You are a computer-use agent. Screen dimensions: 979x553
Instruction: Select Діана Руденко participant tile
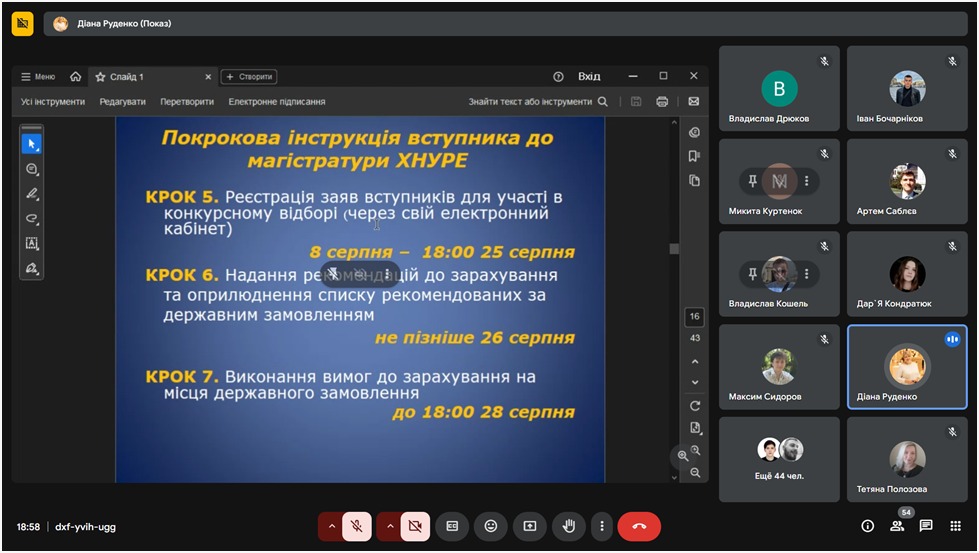point(907,367)
